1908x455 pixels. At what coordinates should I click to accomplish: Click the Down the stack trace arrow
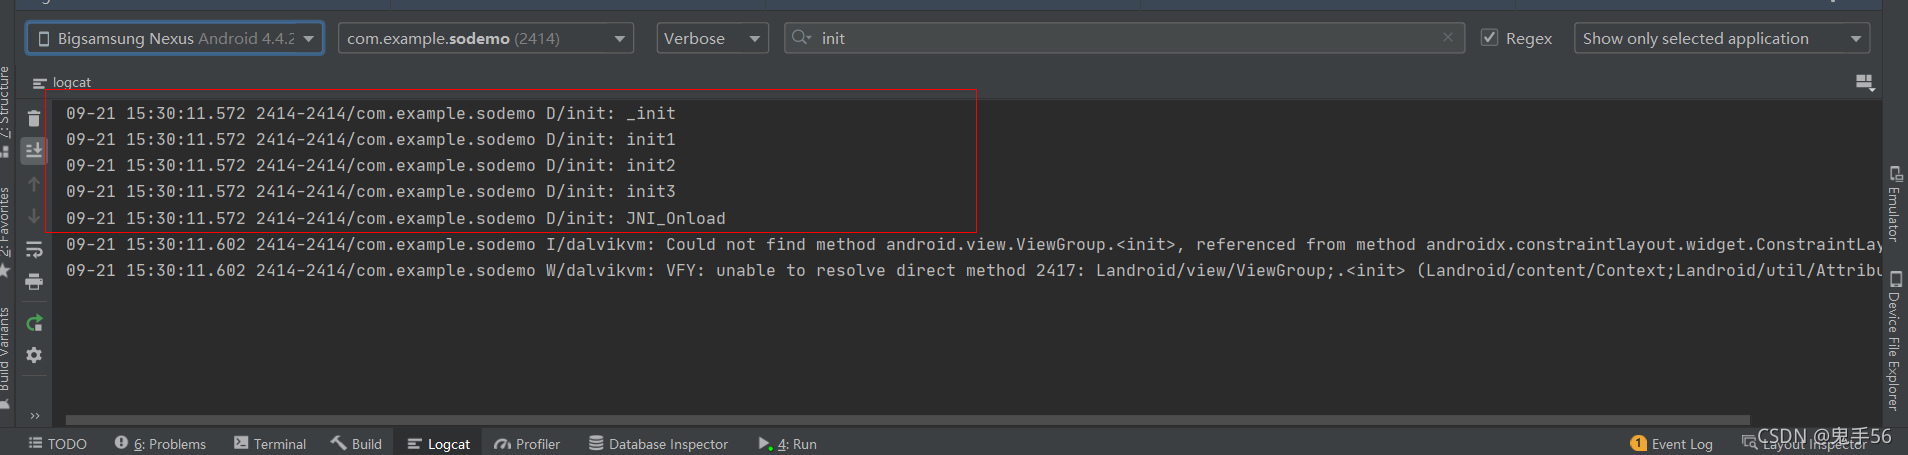[34, 216]
